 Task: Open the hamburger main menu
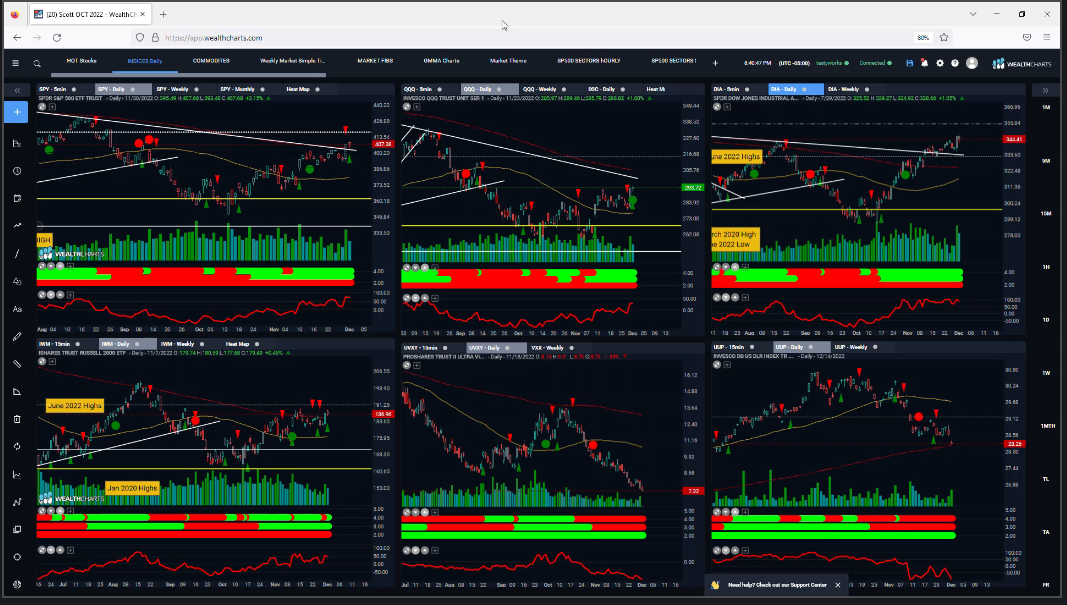[x=16, y=63]
